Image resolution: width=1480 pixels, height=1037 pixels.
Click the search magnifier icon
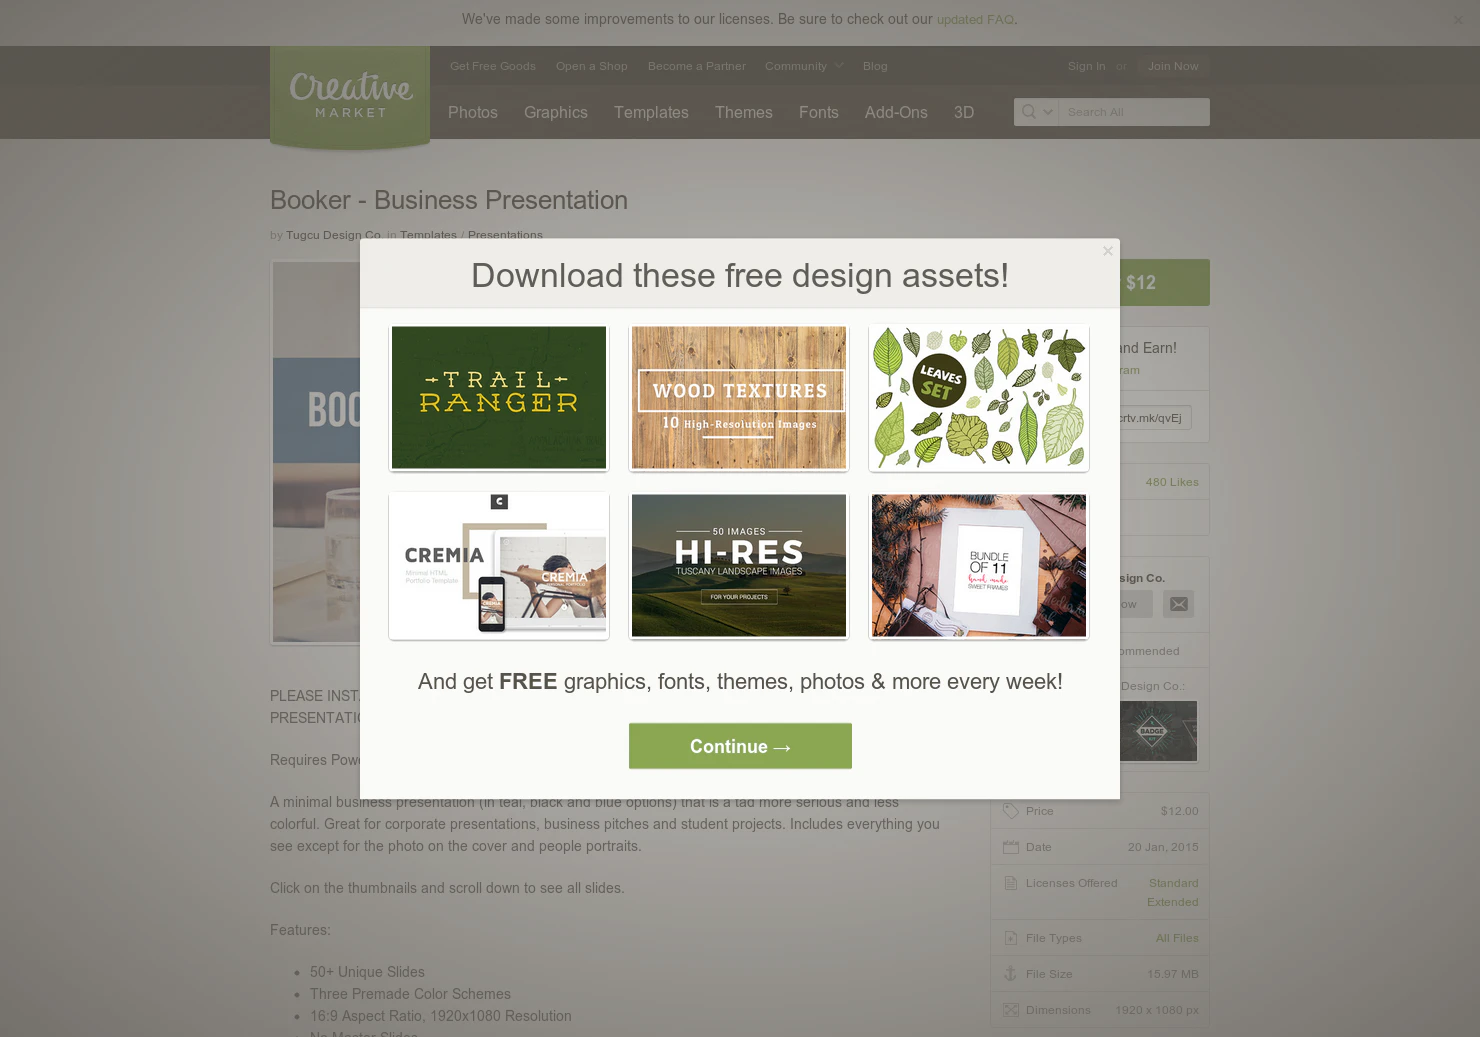(1028, 112)
